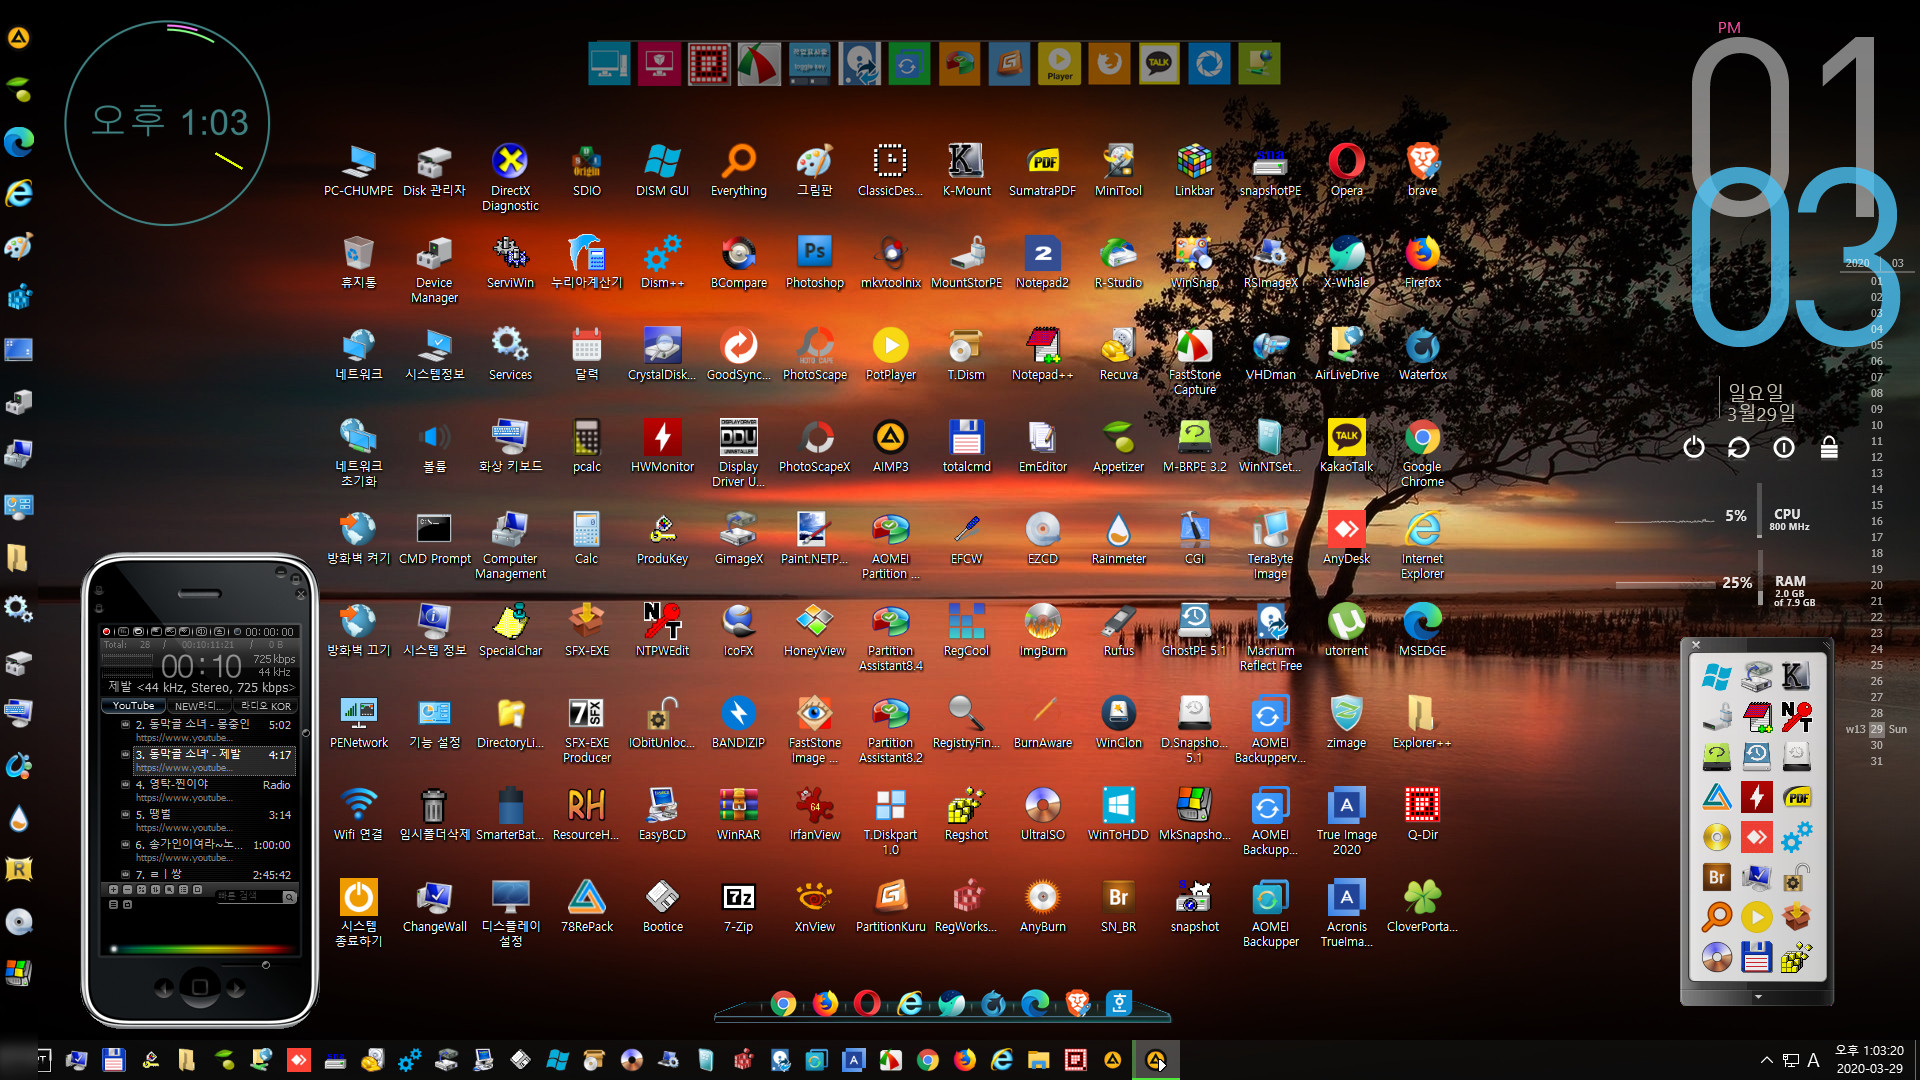
Task: Open the Wifi 연결 desktop shortcut
Action: click(x=358, y=814)
